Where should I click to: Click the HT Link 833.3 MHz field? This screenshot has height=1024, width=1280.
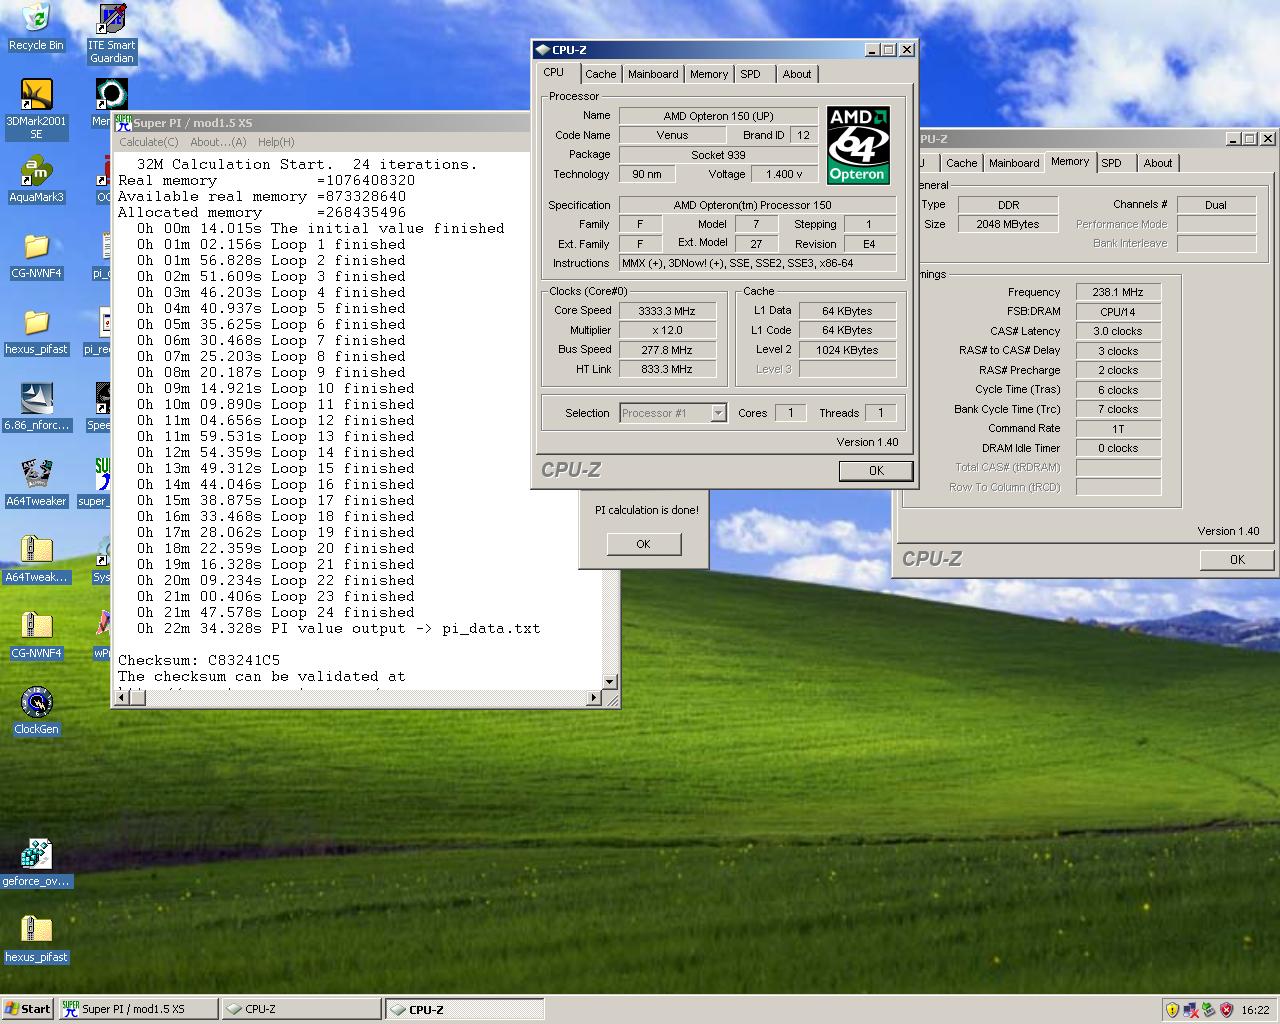pyautogui.click(x=667, y=369)
